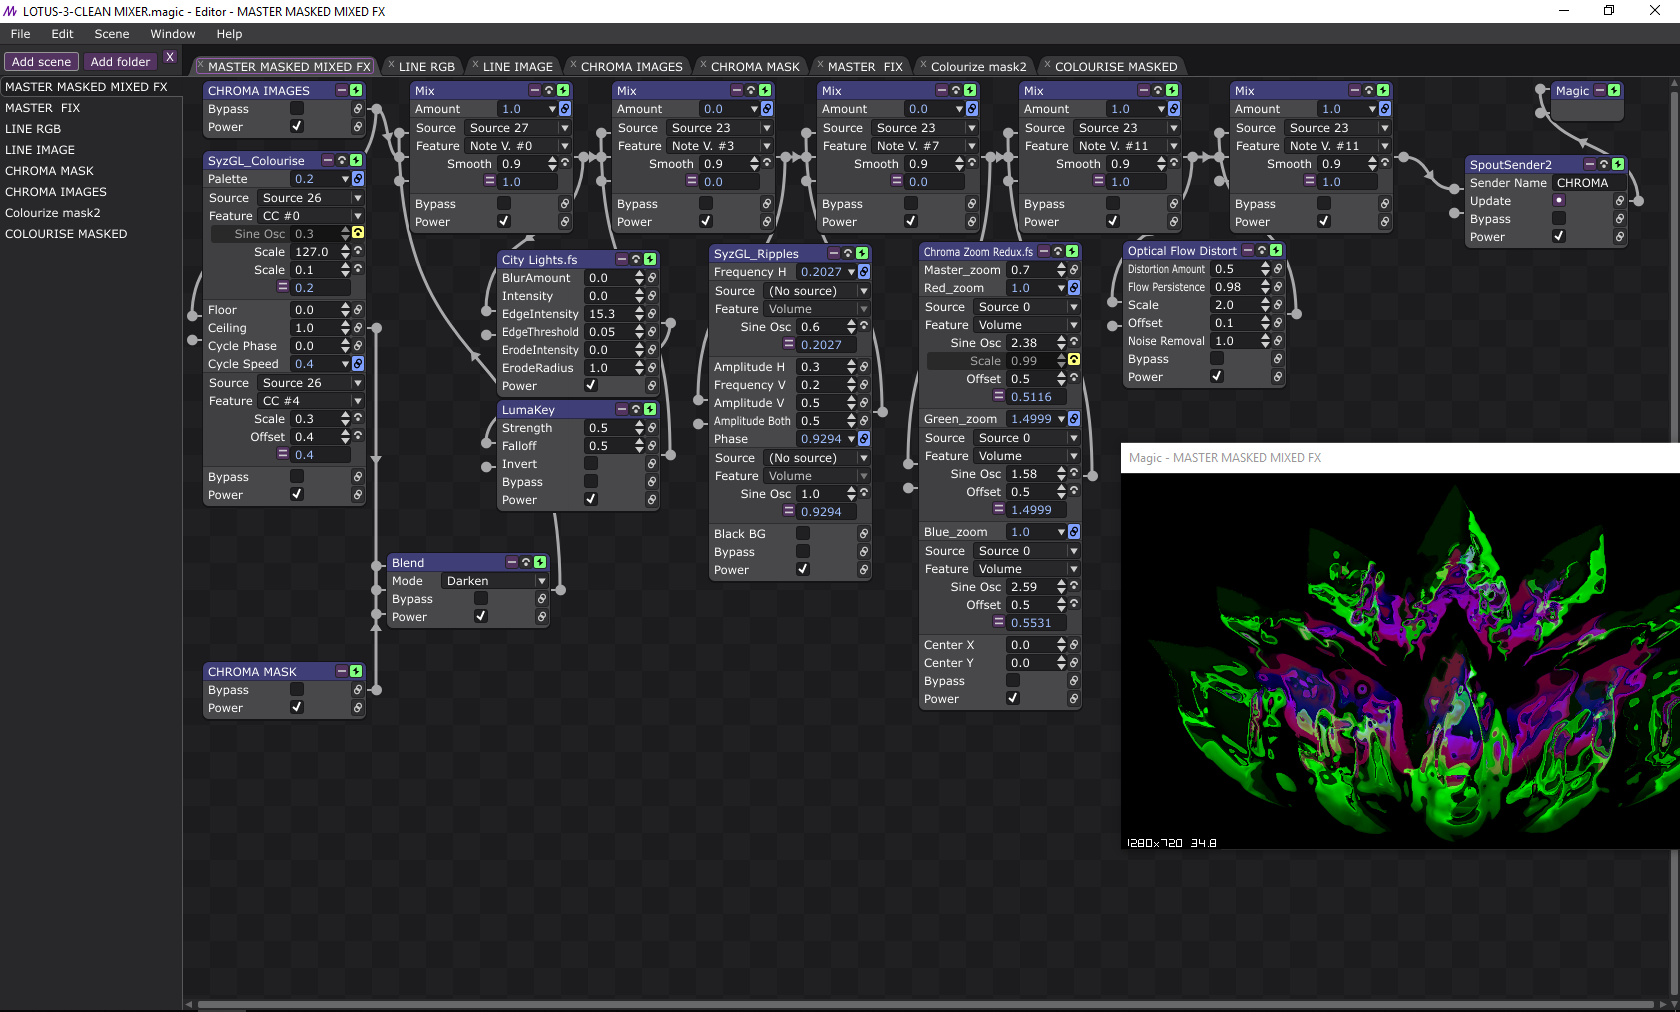
Task: Click the arc icon on City Lights.fs header
Action: pyautogui.click(x=635, y=259)
